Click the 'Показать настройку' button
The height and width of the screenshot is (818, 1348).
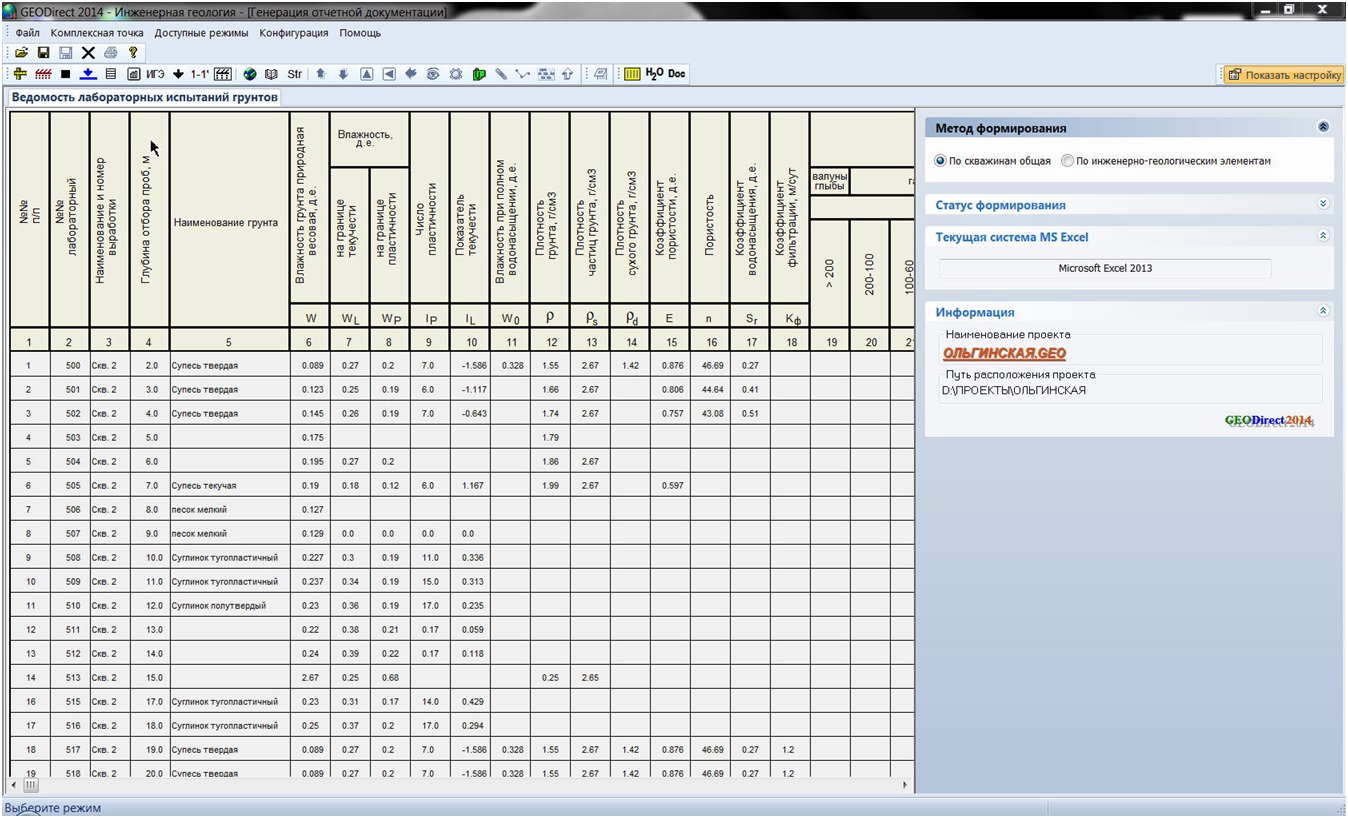1284,74
